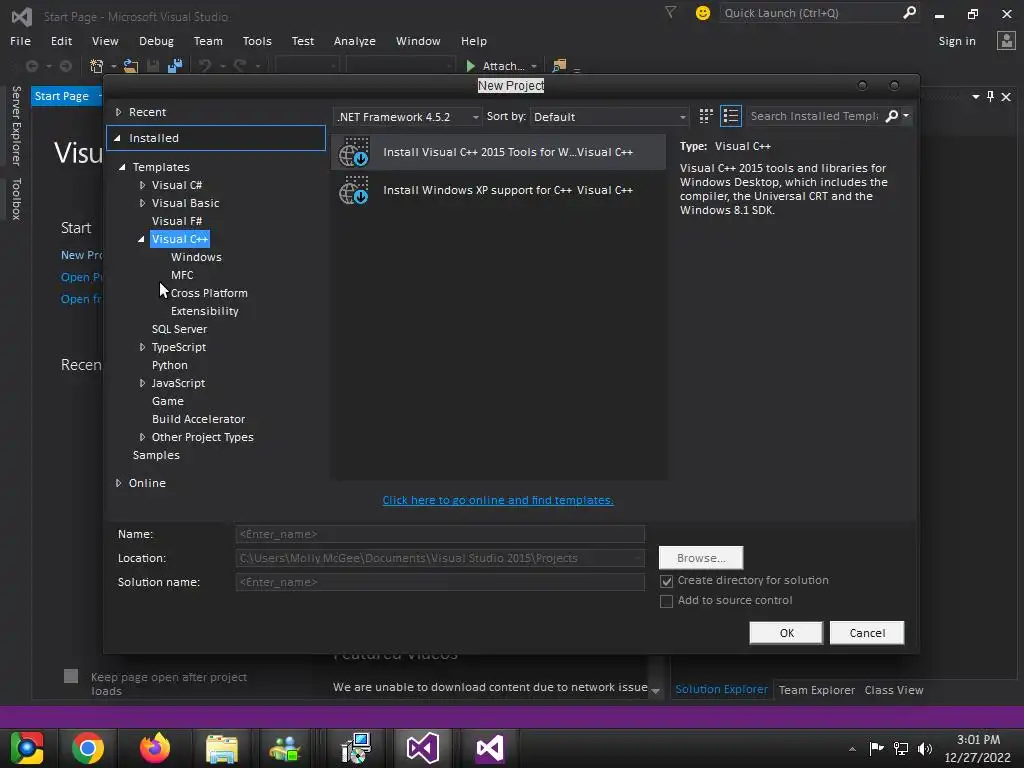The width and height of the screenshot is (1024, 768).
Task: Click the Windows Live Messenger taskbar icon
Action: (285, 748)
